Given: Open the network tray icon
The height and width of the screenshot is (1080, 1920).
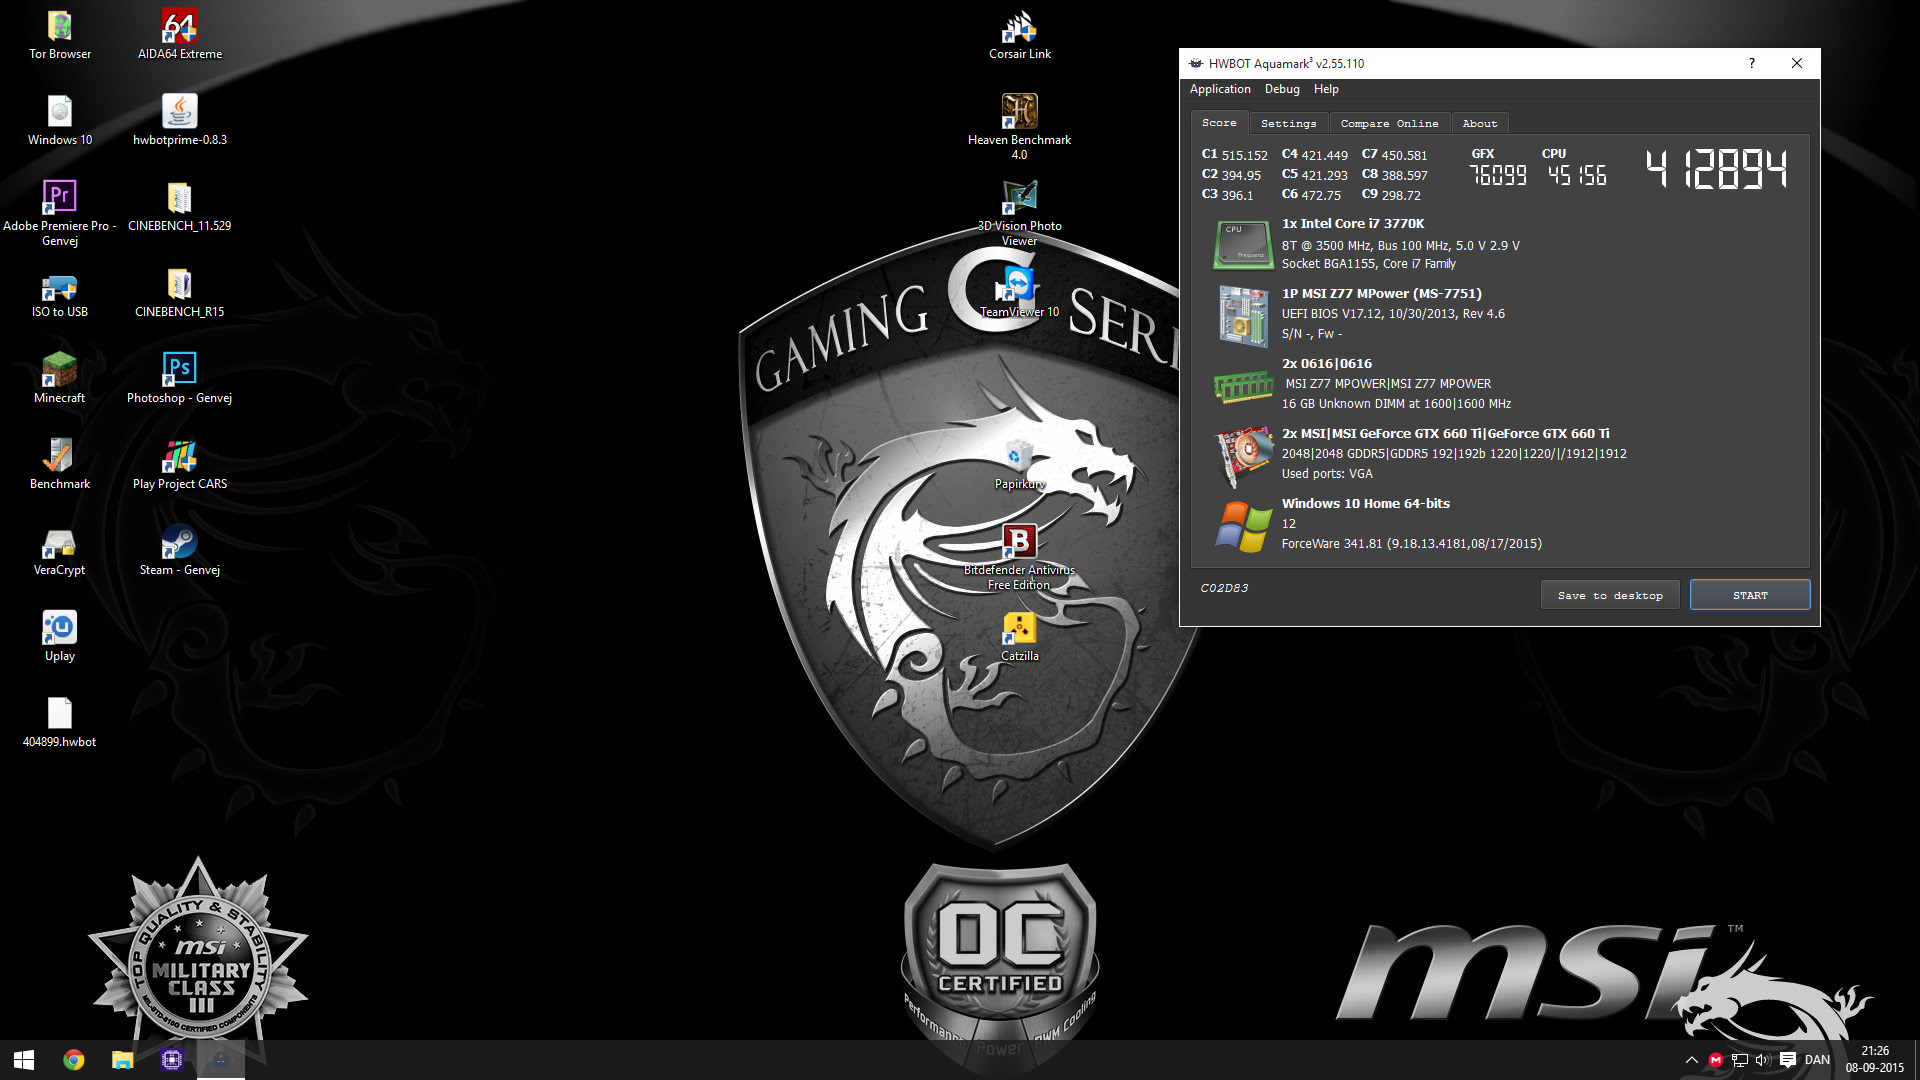Looking at the screenshot, I should pos(1740,1060).
